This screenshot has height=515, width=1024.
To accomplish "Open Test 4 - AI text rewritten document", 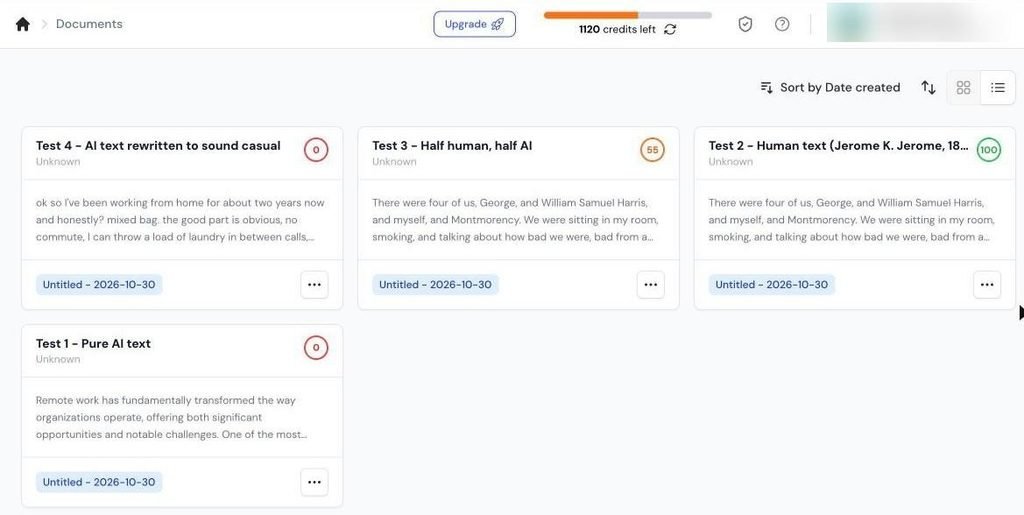I will click(x=158, y=146).
